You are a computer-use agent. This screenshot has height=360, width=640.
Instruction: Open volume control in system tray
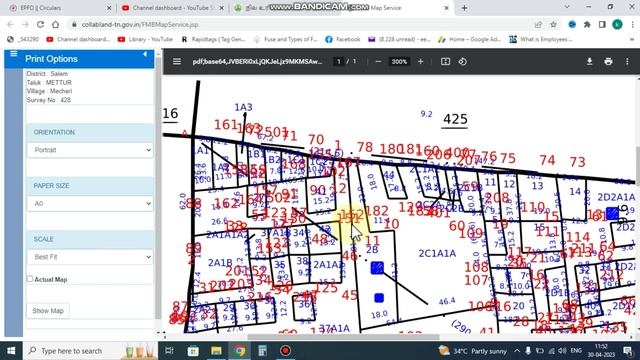(562, 351)
